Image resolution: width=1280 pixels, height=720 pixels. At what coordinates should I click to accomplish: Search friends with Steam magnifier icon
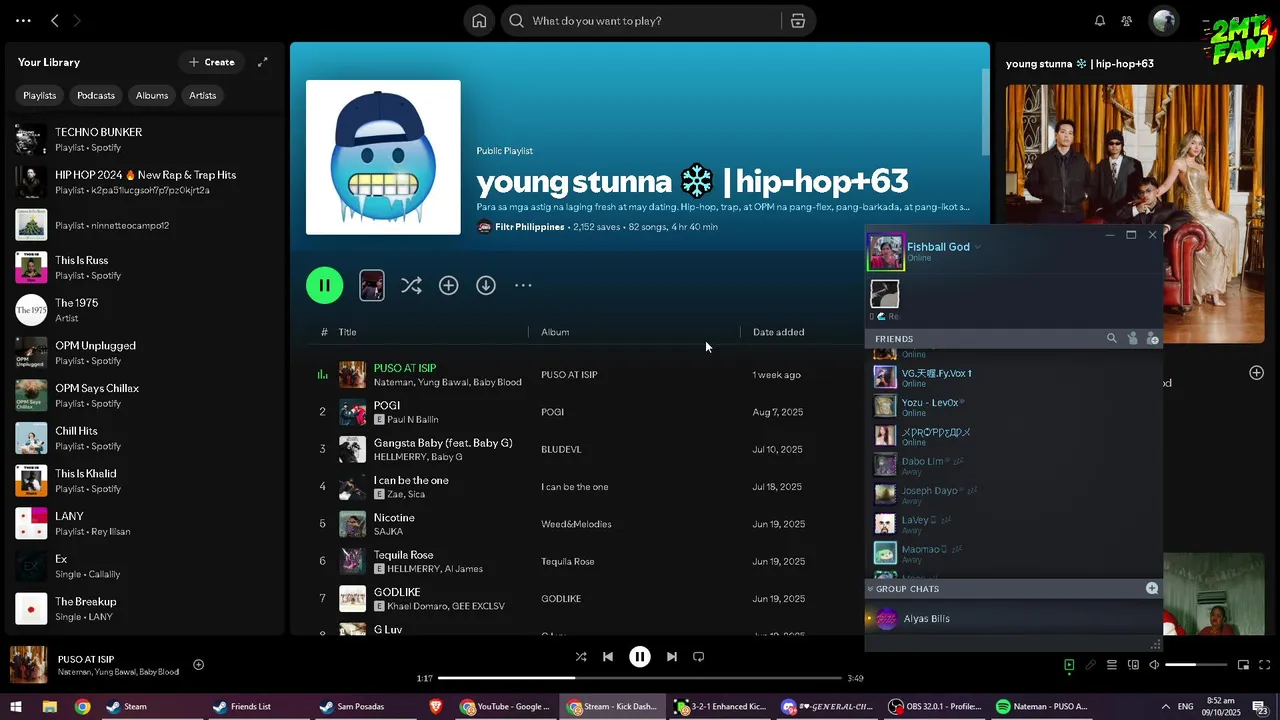[x=1111, y=339]
